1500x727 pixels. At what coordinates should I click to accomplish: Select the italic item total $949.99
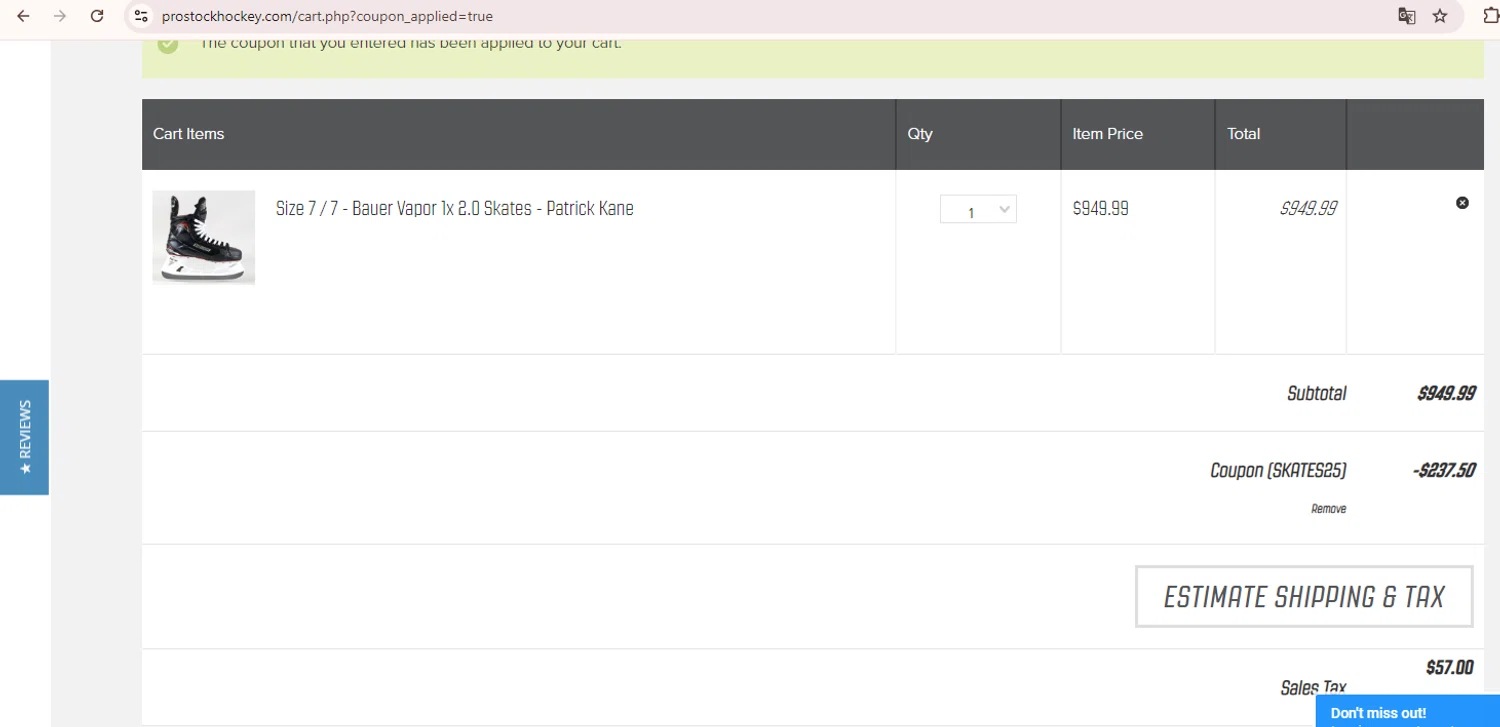[x=1308, y=209]
